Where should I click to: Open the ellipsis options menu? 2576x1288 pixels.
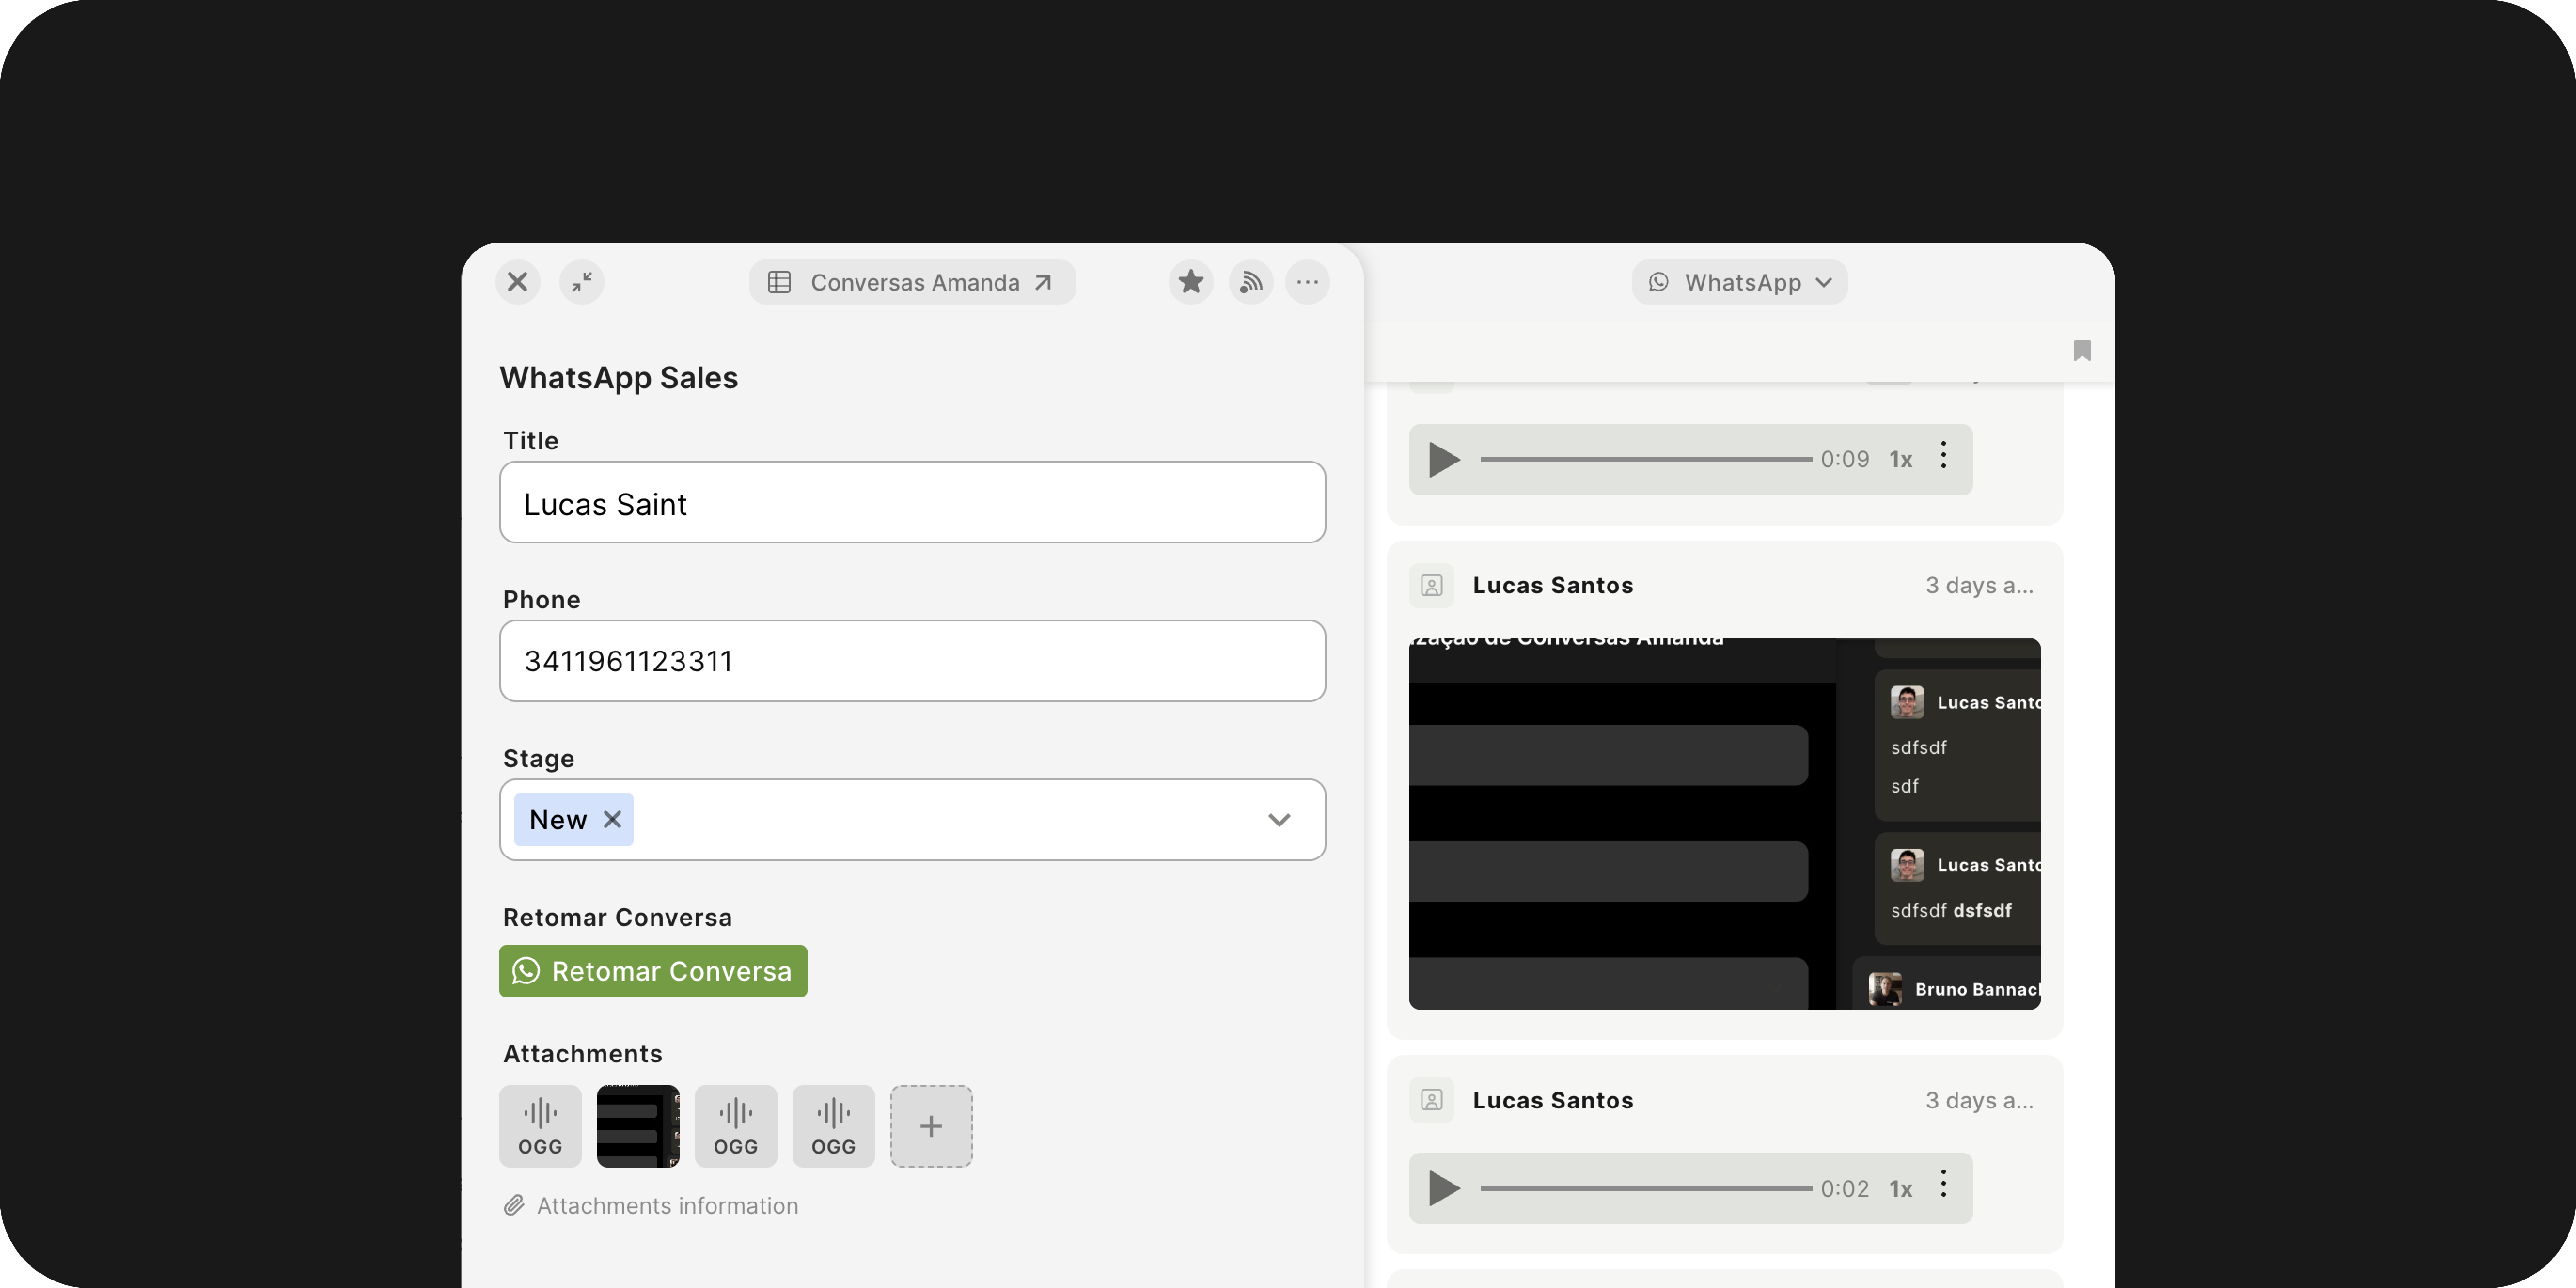[x=1308, y=282]
